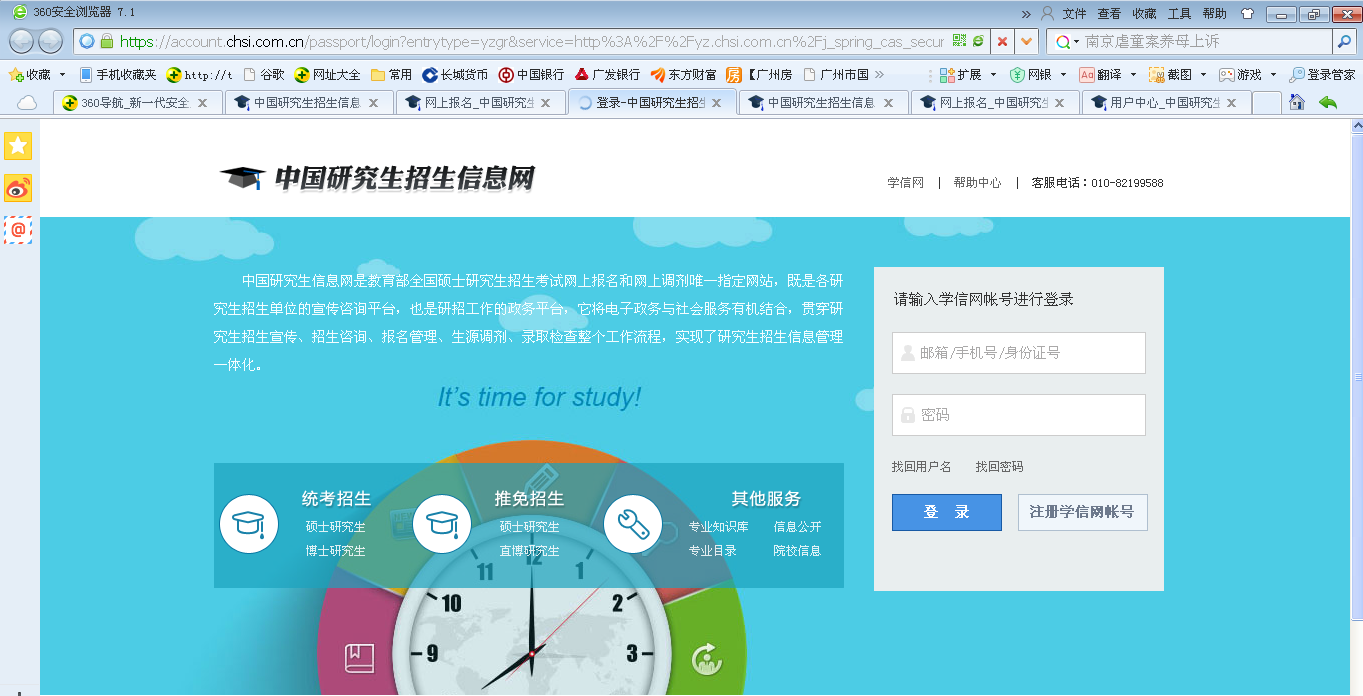Click the refresh-person icon on green segment
1363x696 pixels.
coord(707,658)
